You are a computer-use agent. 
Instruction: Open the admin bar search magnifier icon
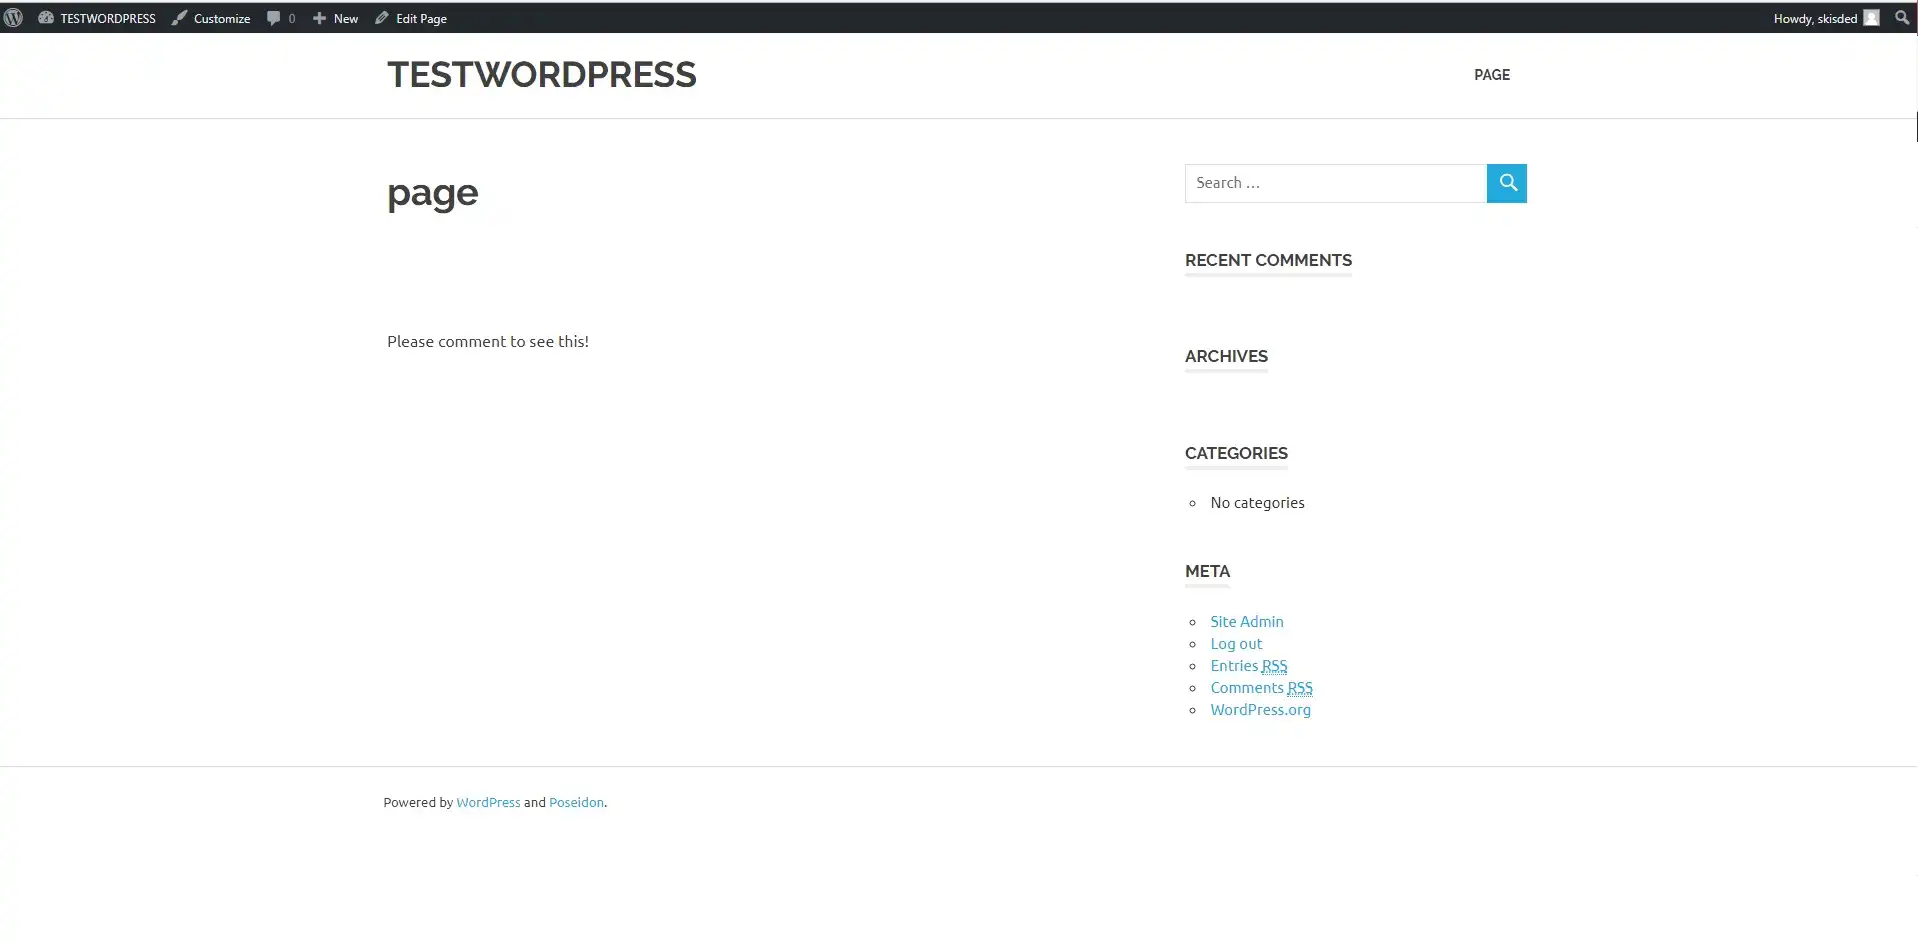tap(1901, 17)
